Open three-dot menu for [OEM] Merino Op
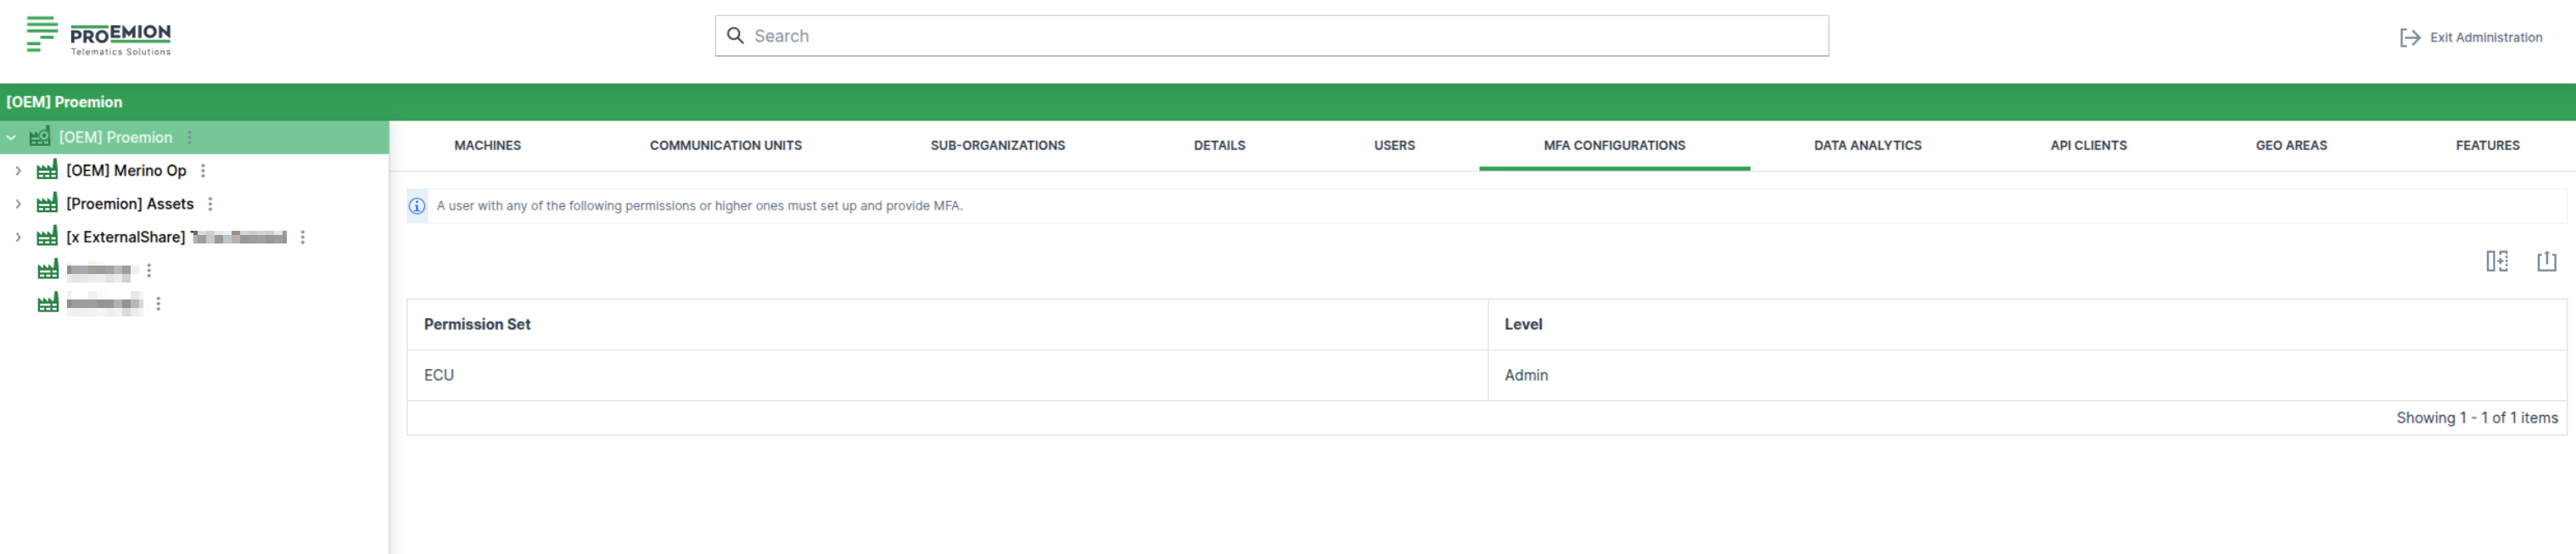Screen dimensions: 2576x554 pos(203,171)
